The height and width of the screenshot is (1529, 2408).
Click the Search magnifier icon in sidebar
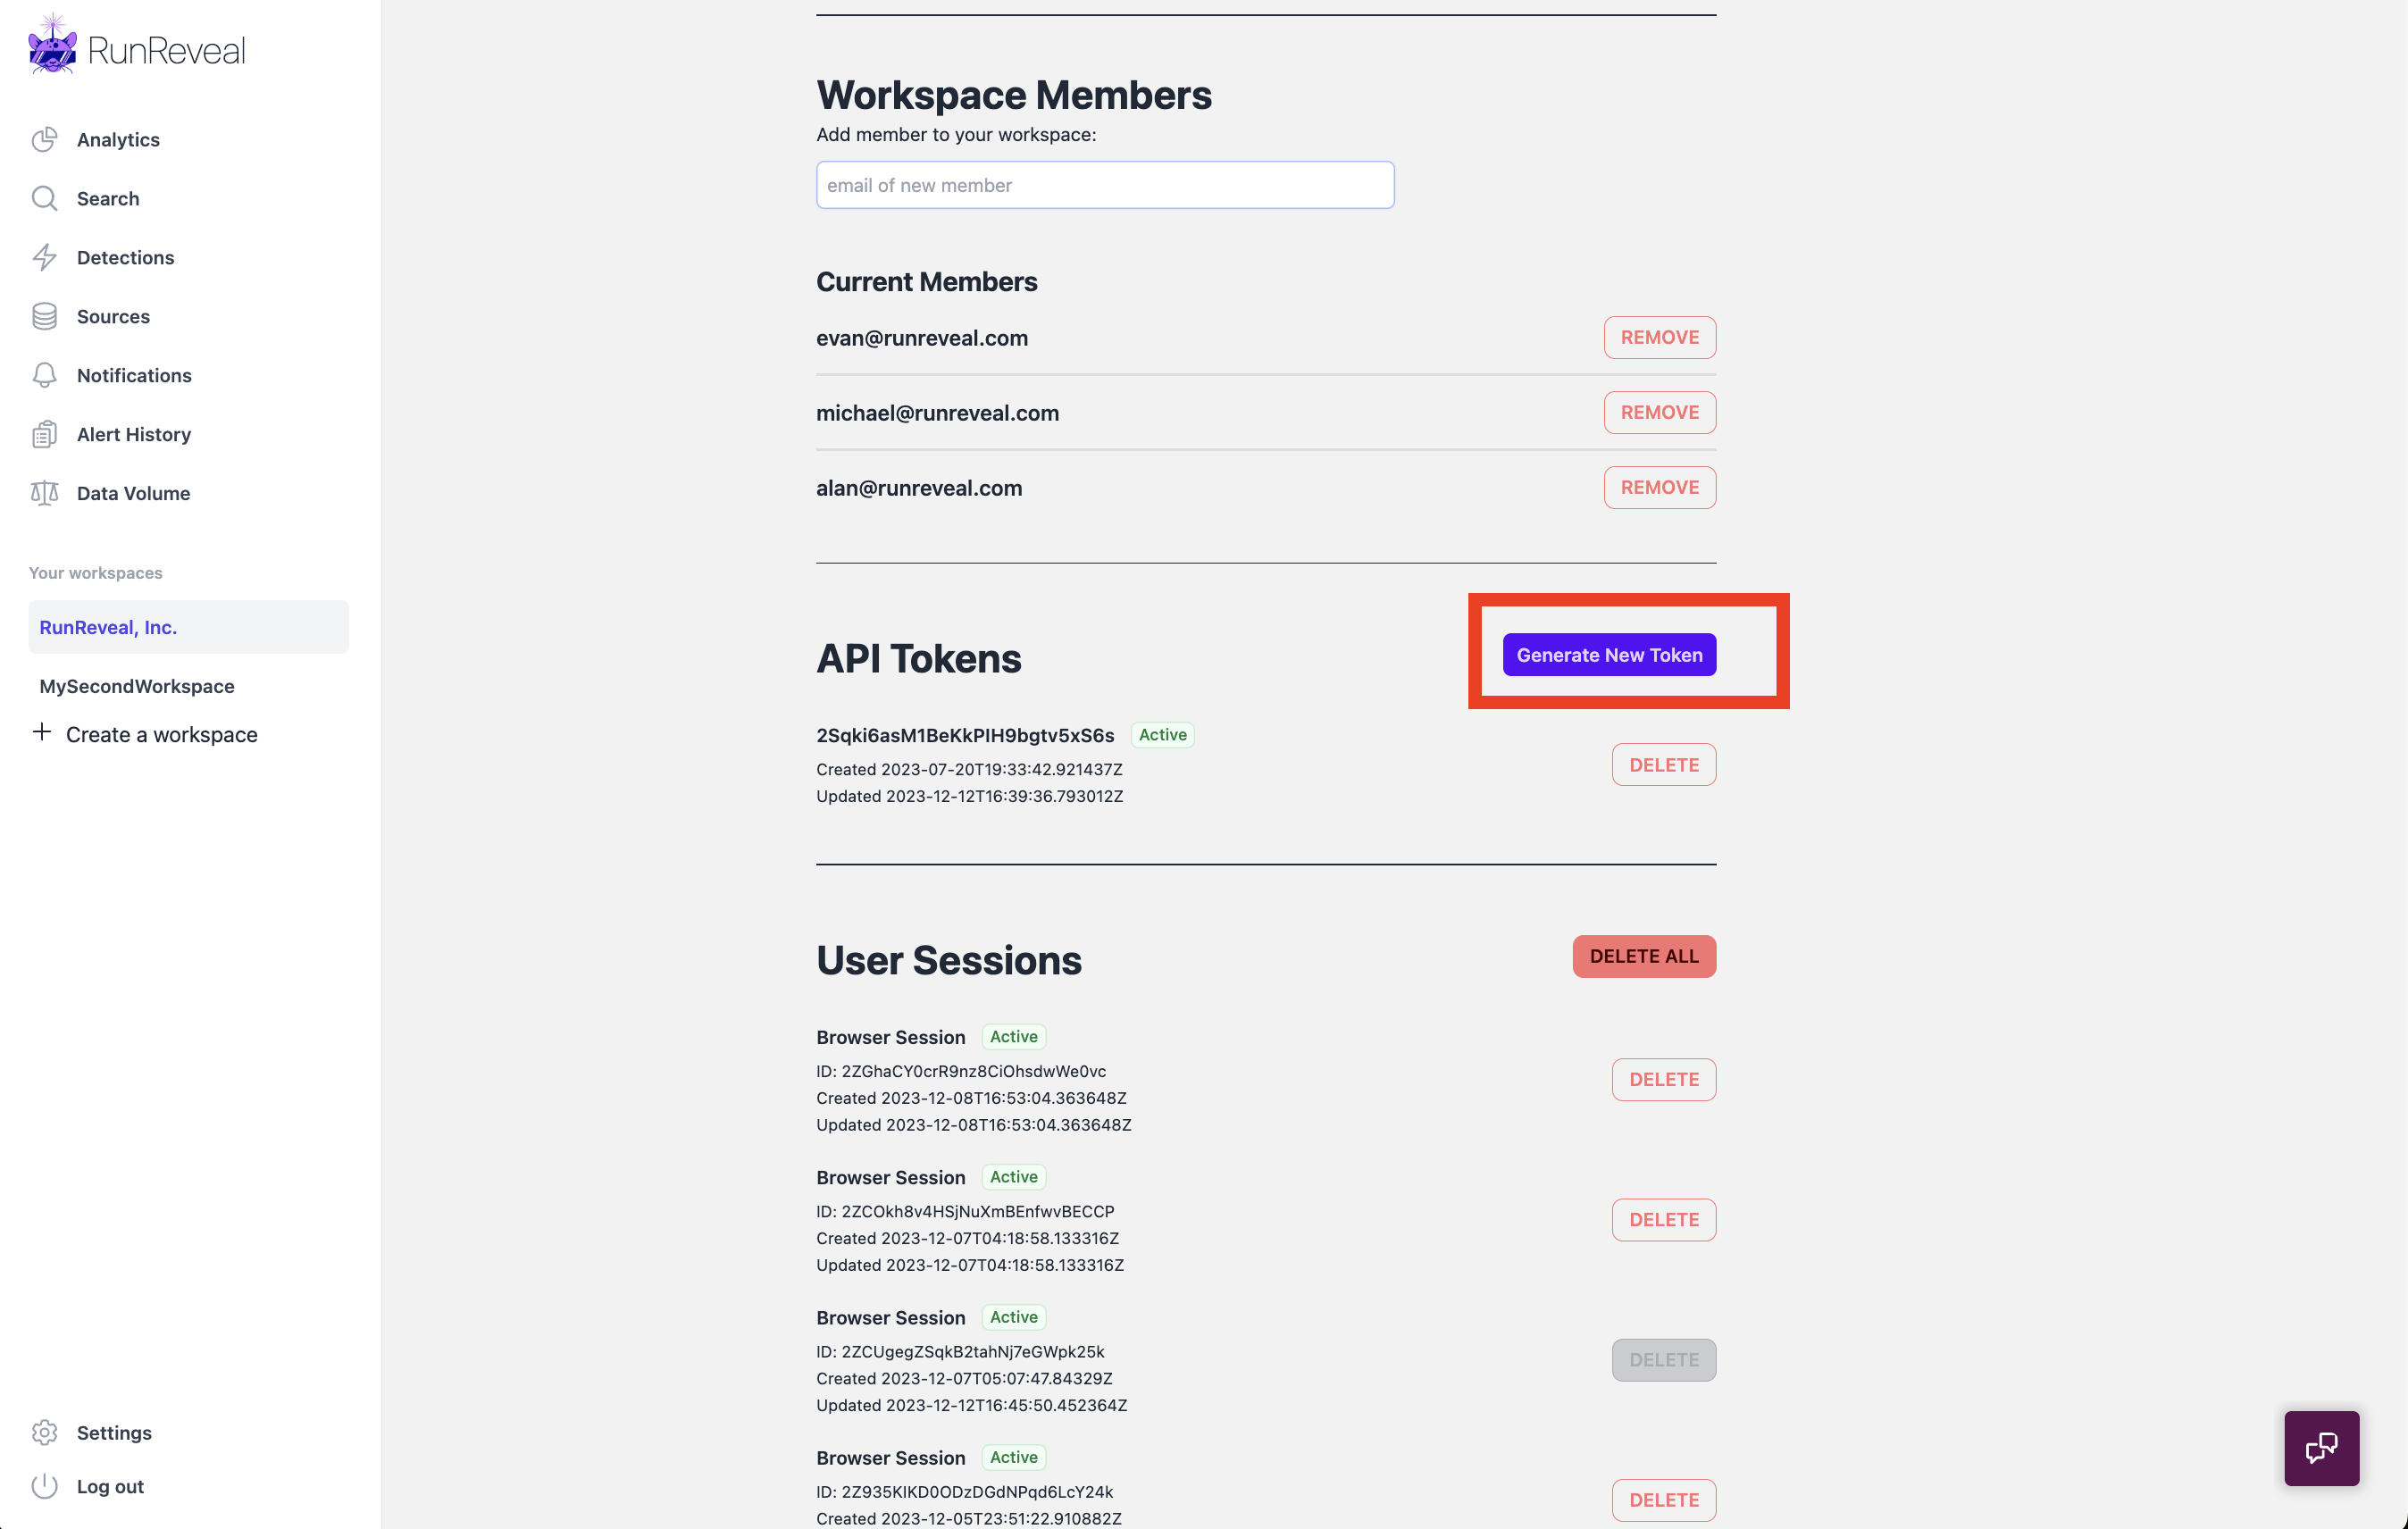coord(44,199)
